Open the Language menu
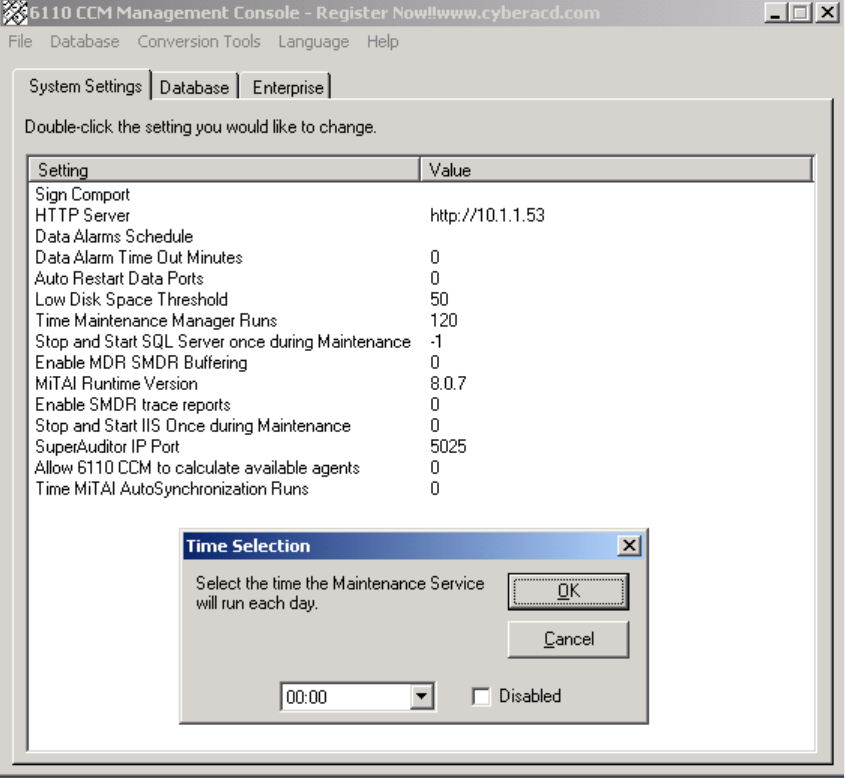The width and height of the screenshot is (845, 778). point(314,41)
